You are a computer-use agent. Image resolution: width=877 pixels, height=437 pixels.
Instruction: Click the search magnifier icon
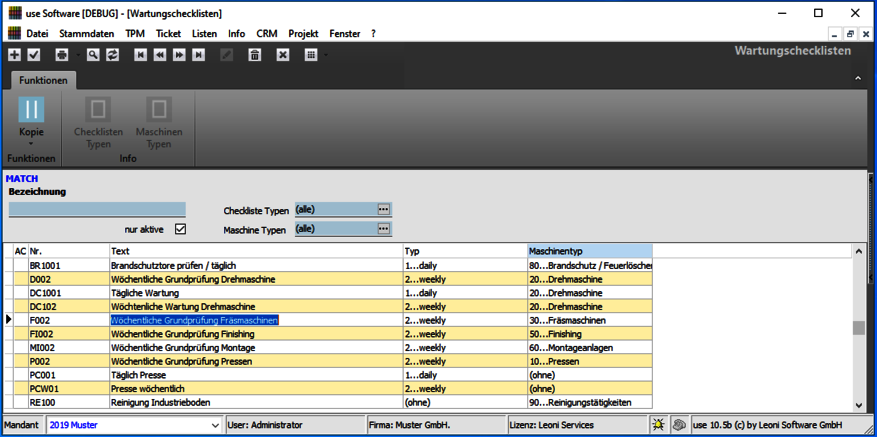92,55
